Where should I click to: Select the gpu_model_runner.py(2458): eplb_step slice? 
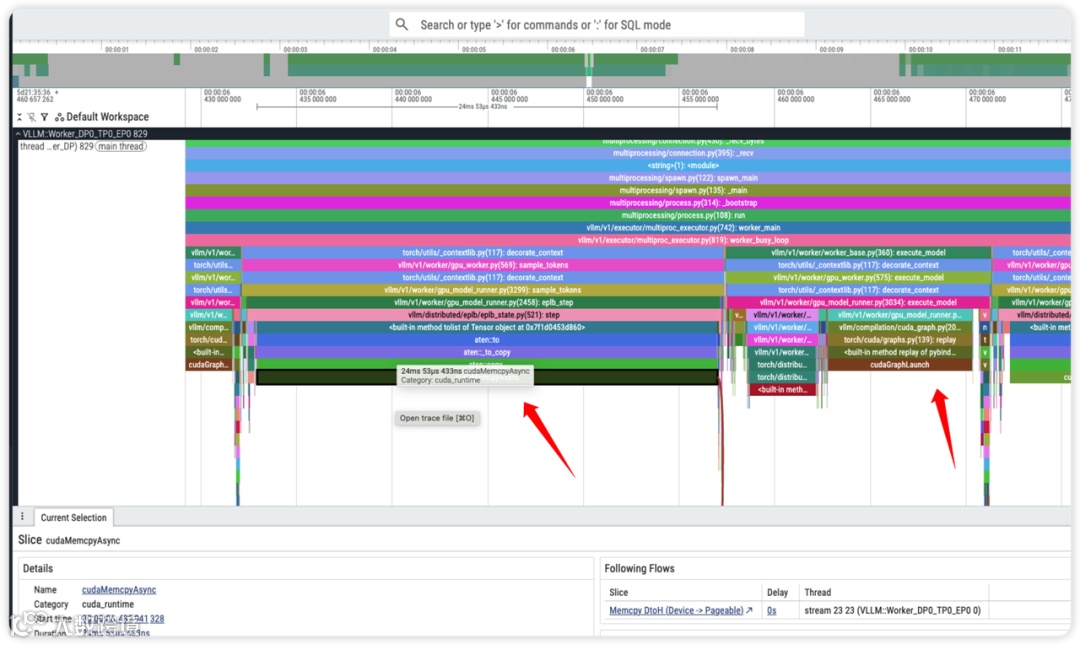pos(484,303)
